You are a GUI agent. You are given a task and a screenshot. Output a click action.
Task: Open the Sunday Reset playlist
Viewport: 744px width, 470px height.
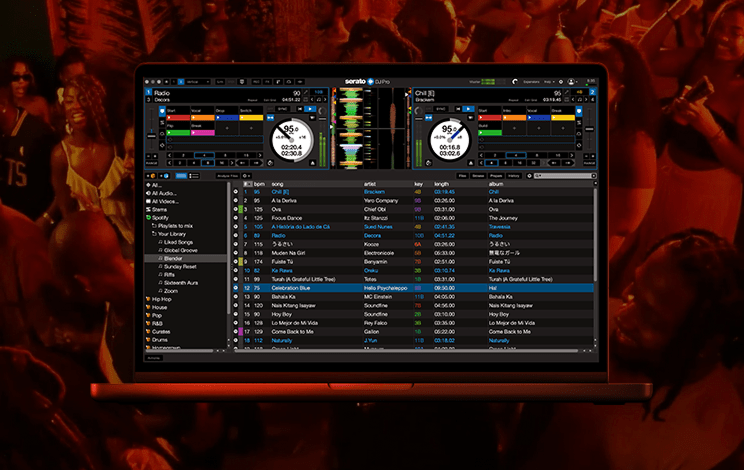coord(180,267)
